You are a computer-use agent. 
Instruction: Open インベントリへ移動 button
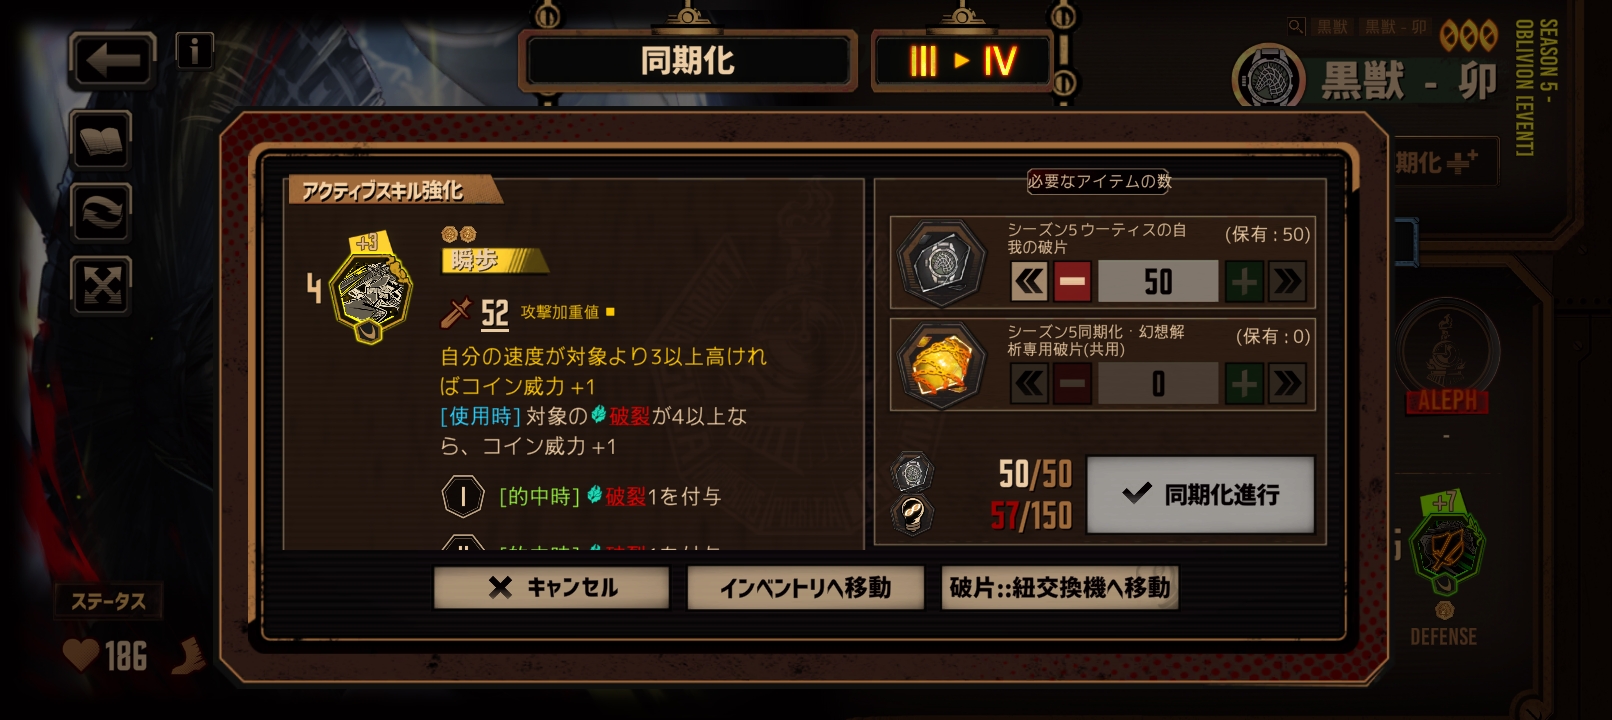[805, 588]
